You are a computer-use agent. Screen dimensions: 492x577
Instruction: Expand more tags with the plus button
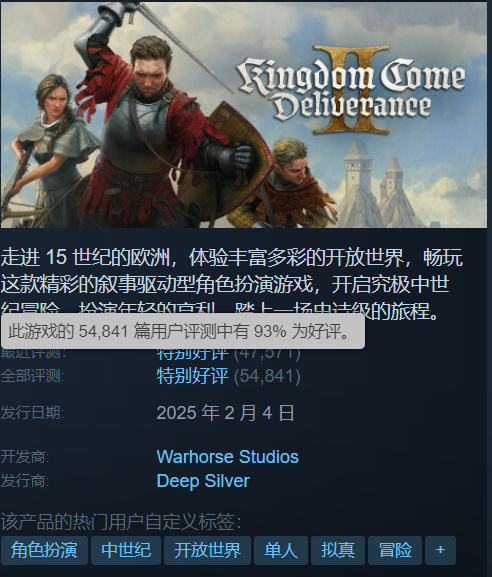[x=440, y=550]
